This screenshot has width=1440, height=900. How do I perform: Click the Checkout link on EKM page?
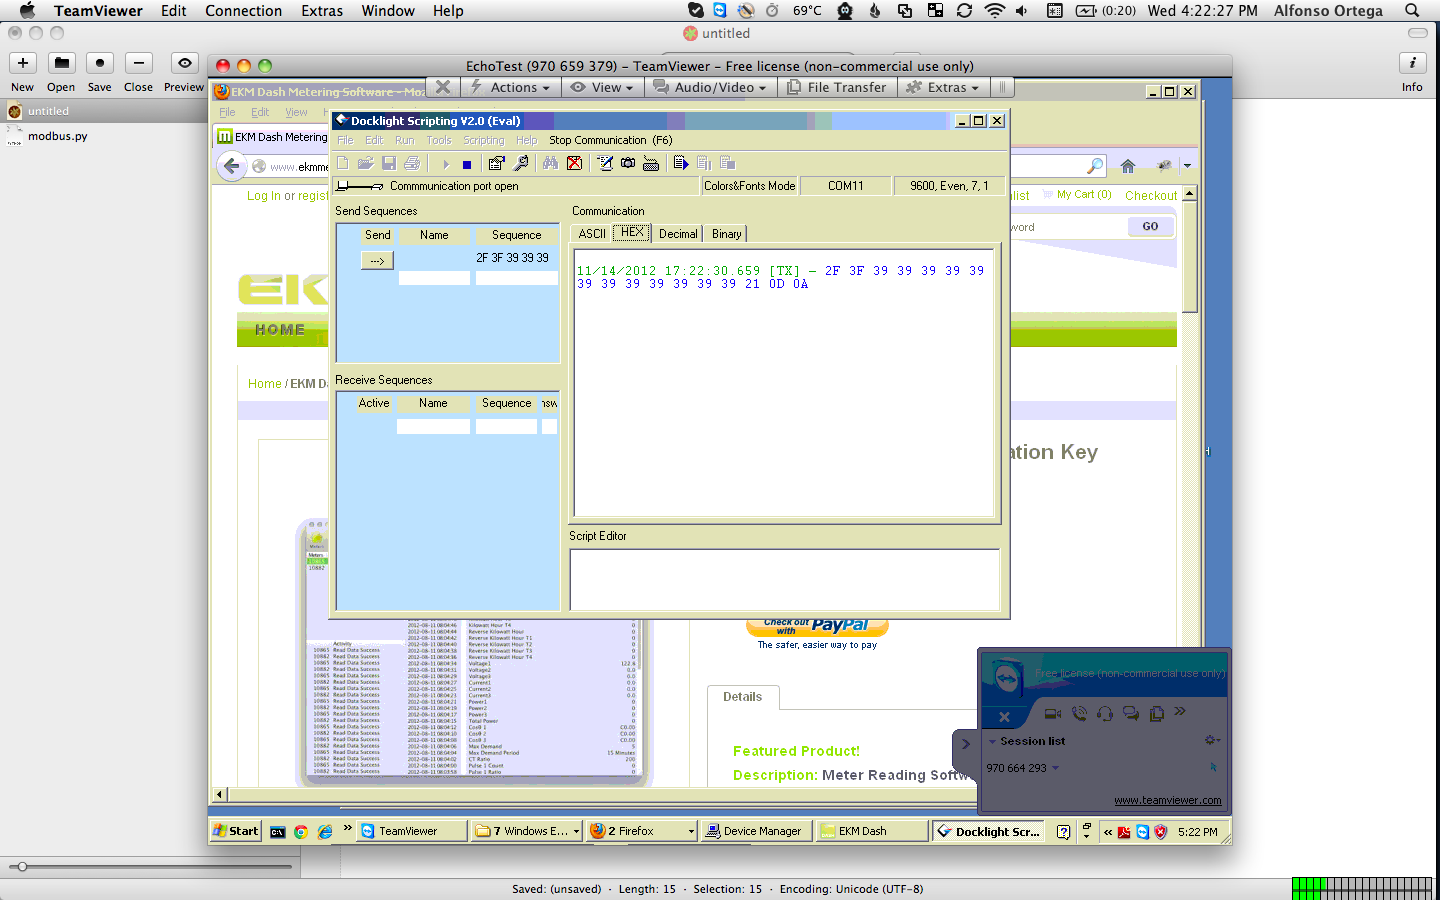point(1151,196)
